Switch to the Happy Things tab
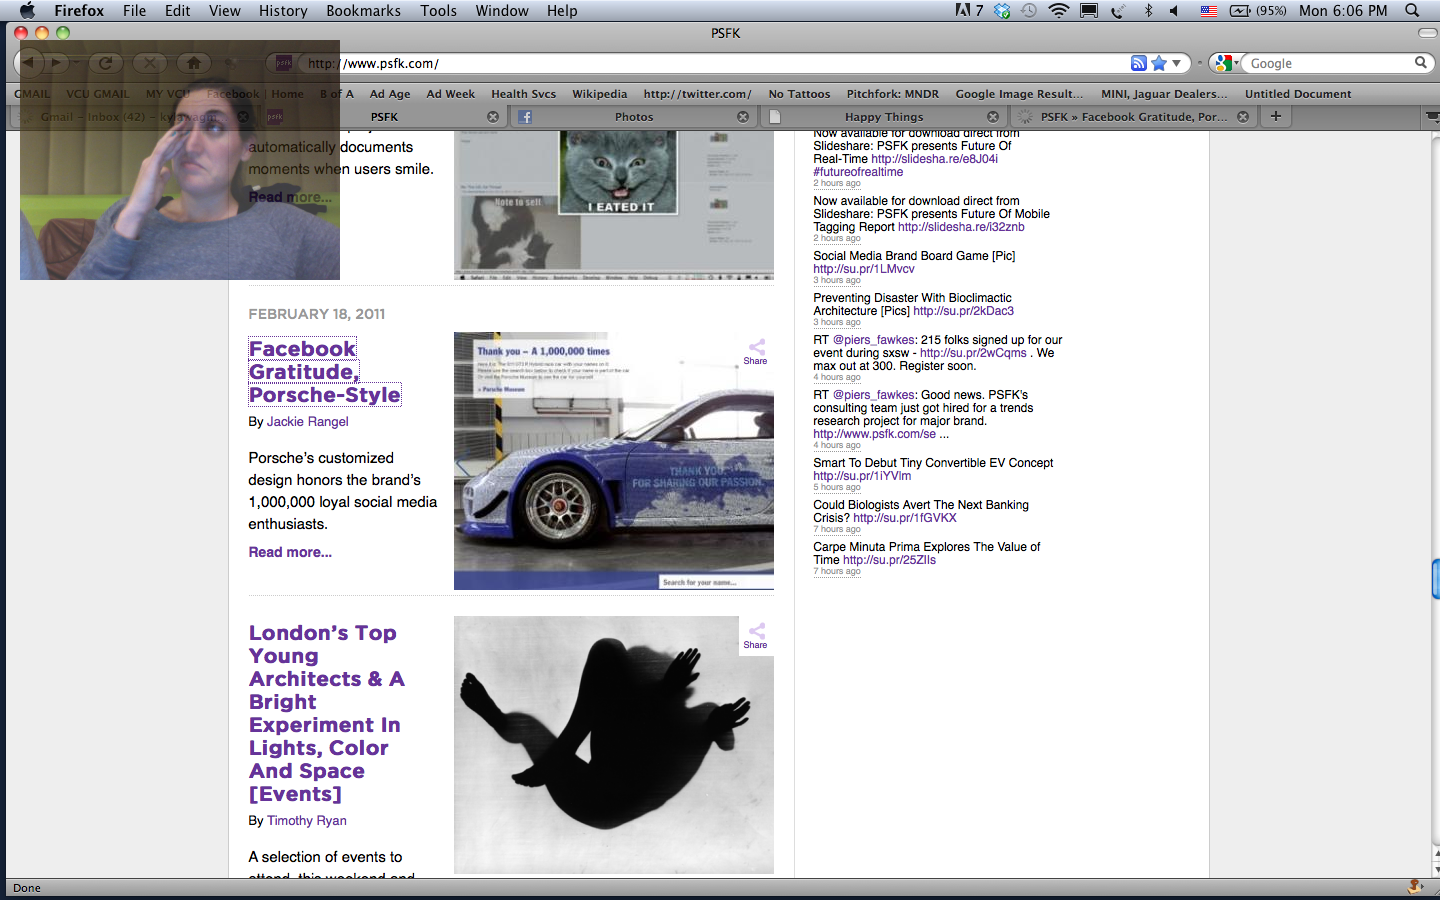Viewport: 1440px width, 900px height. pyautogui.click(x=884, y=117)
